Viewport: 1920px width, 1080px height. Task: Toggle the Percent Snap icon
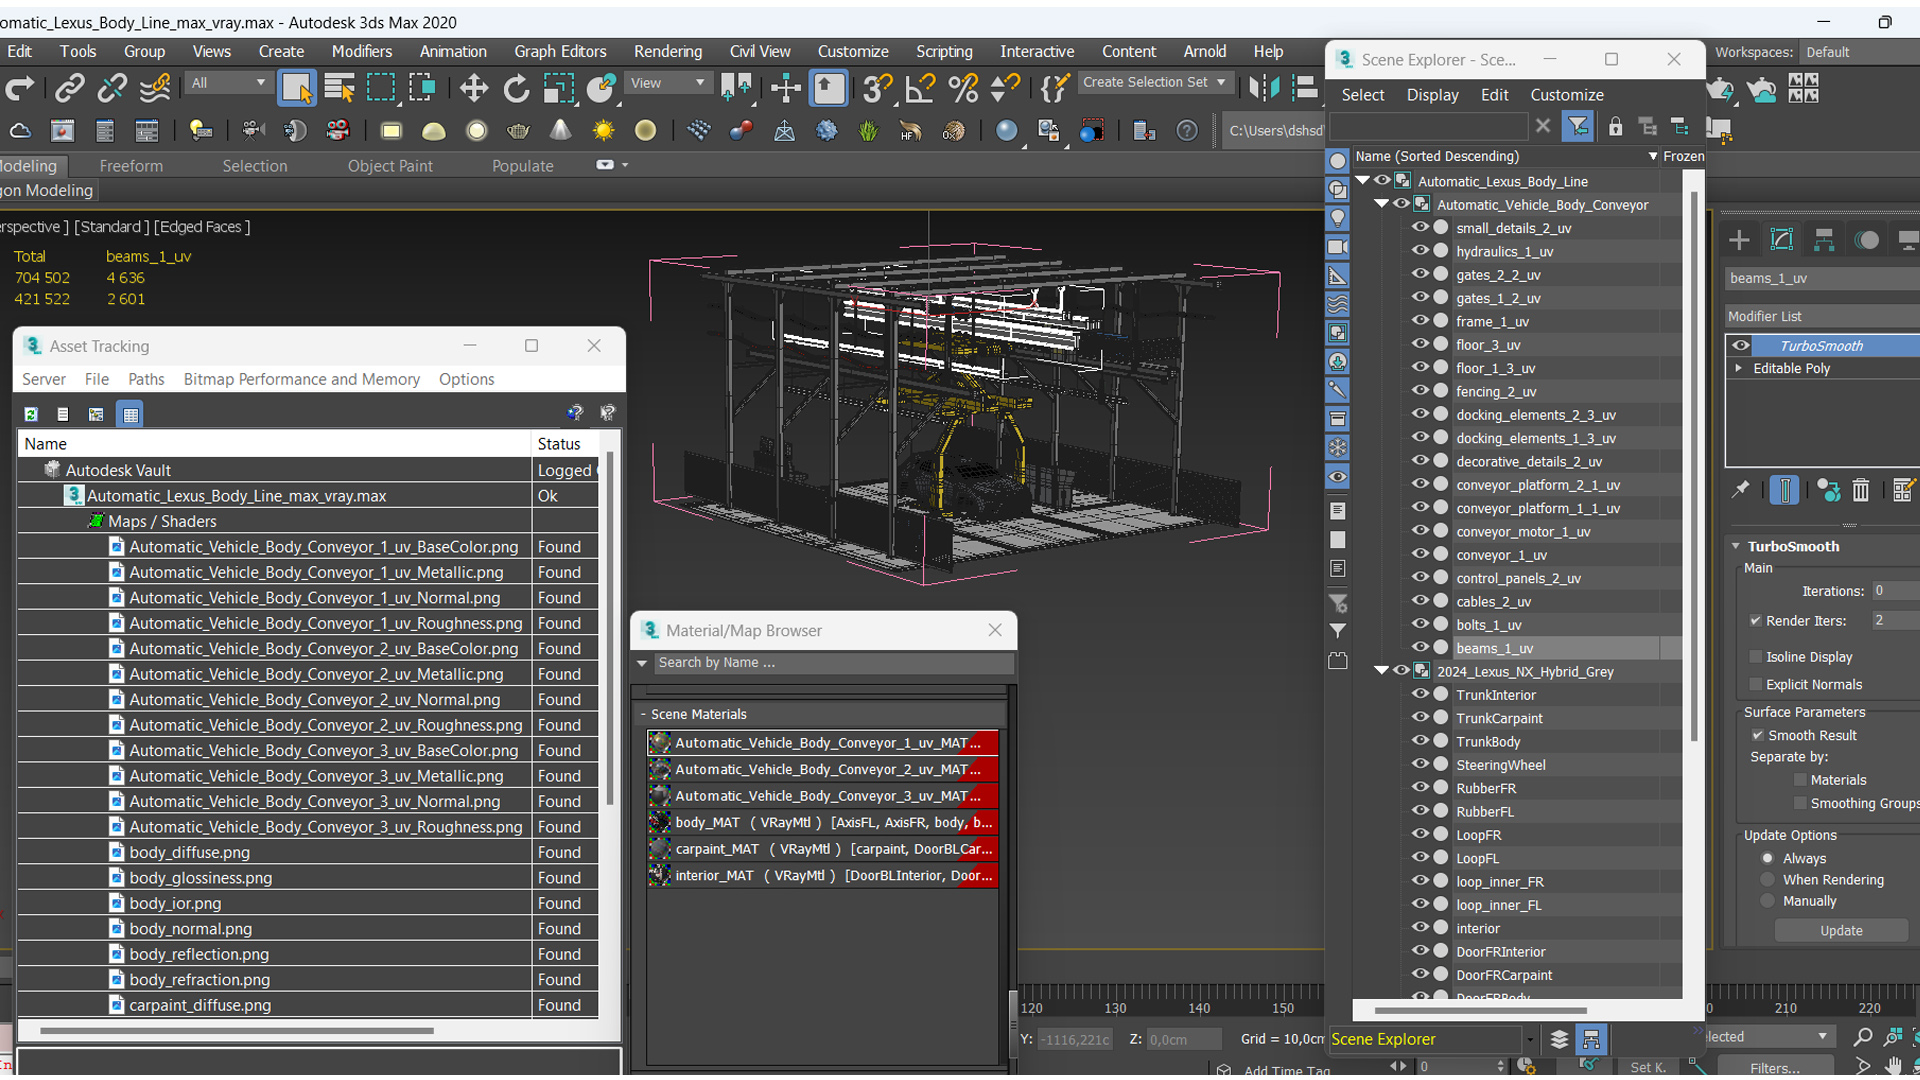point(963,88)
